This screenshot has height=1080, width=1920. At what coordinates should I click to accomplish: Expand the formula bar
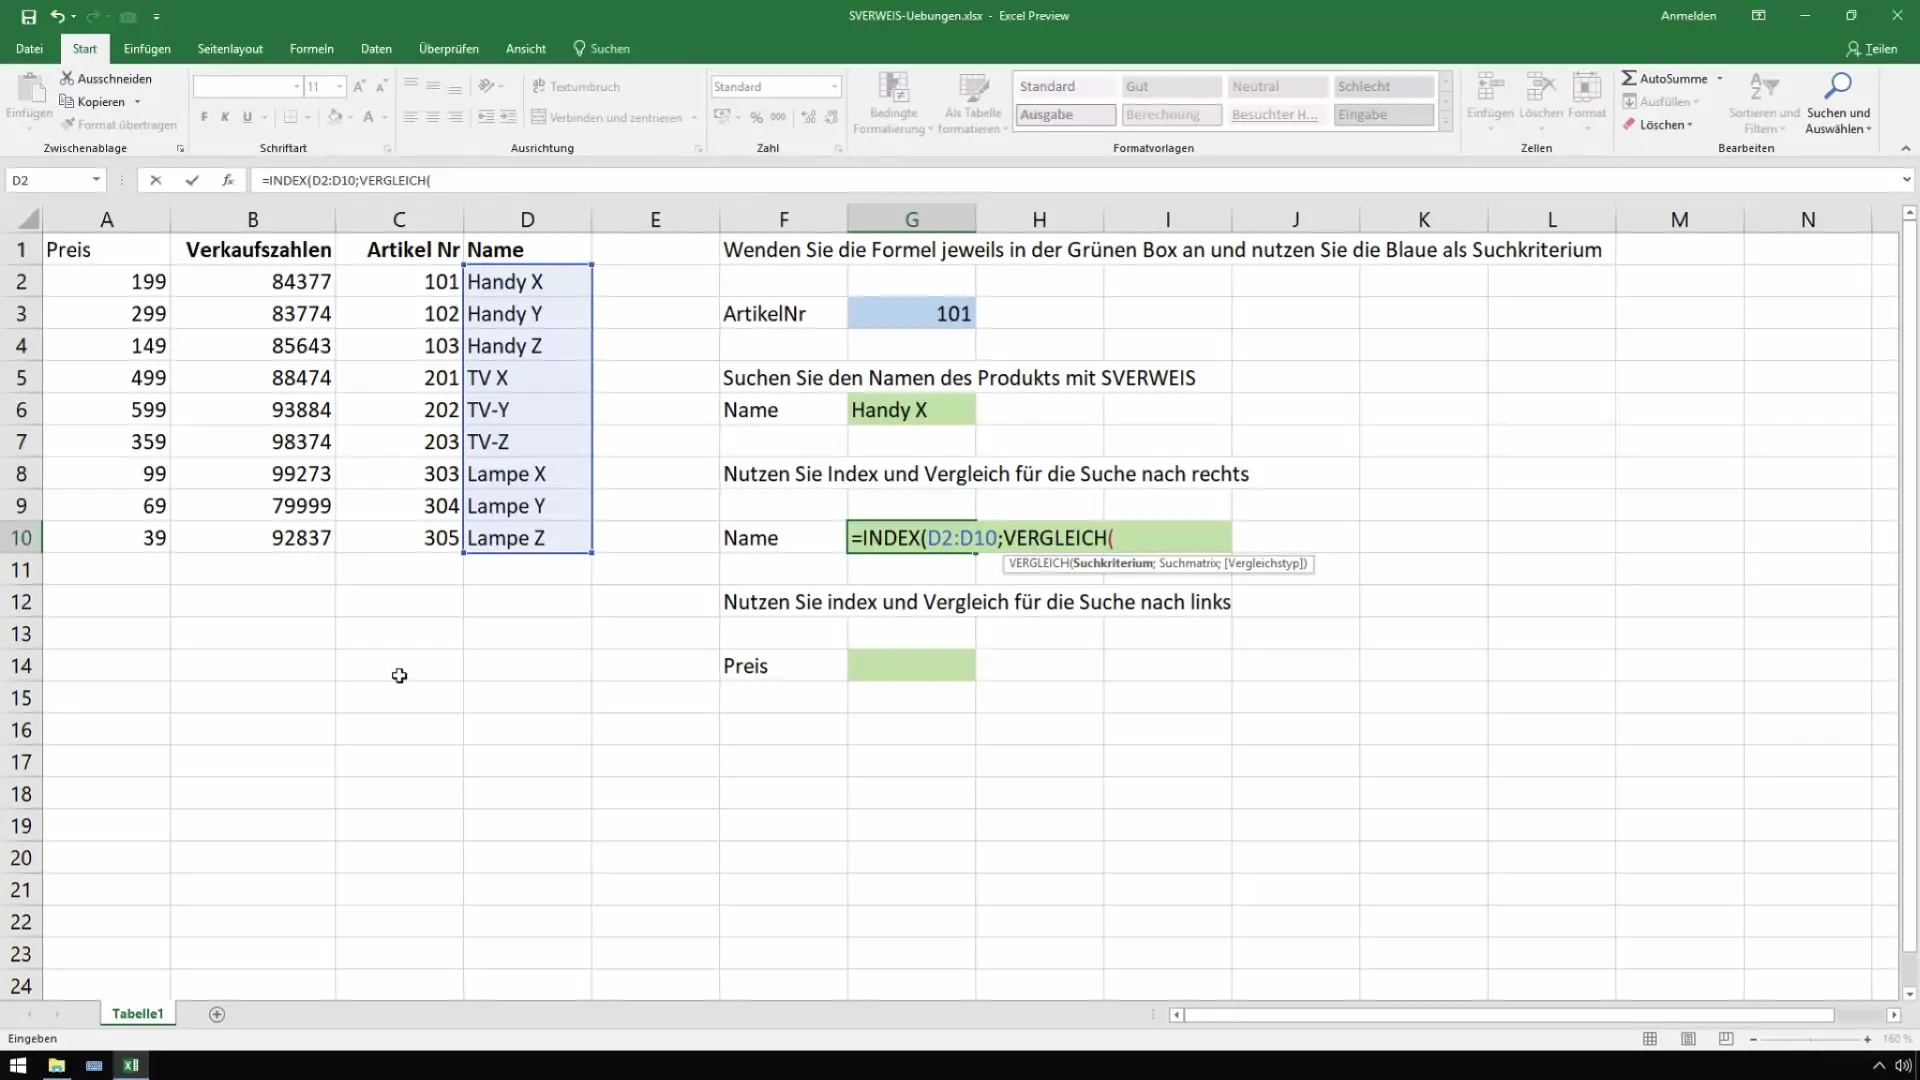coord(1906,180)
